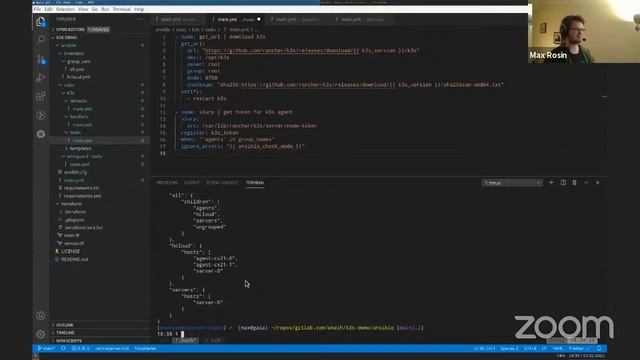Click YAML language mode in status bar
This screenshot has width=640, height=360.
pyautogui.click(x=558, y=348)
